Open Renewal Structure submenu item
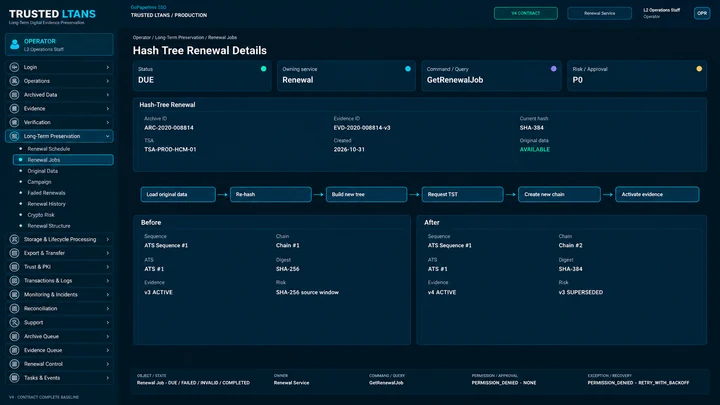 coord(49,226)
